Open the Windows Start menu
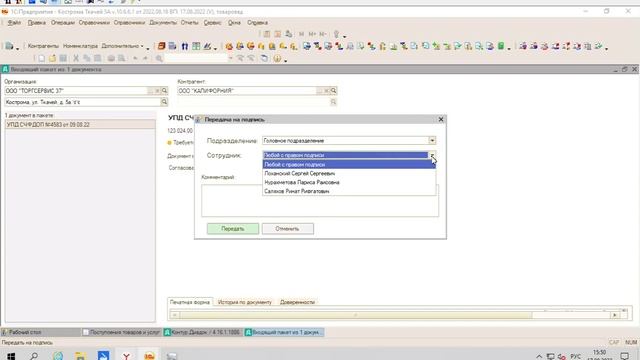The width and height of the screenshot is (640, 360). coord(11,356)
